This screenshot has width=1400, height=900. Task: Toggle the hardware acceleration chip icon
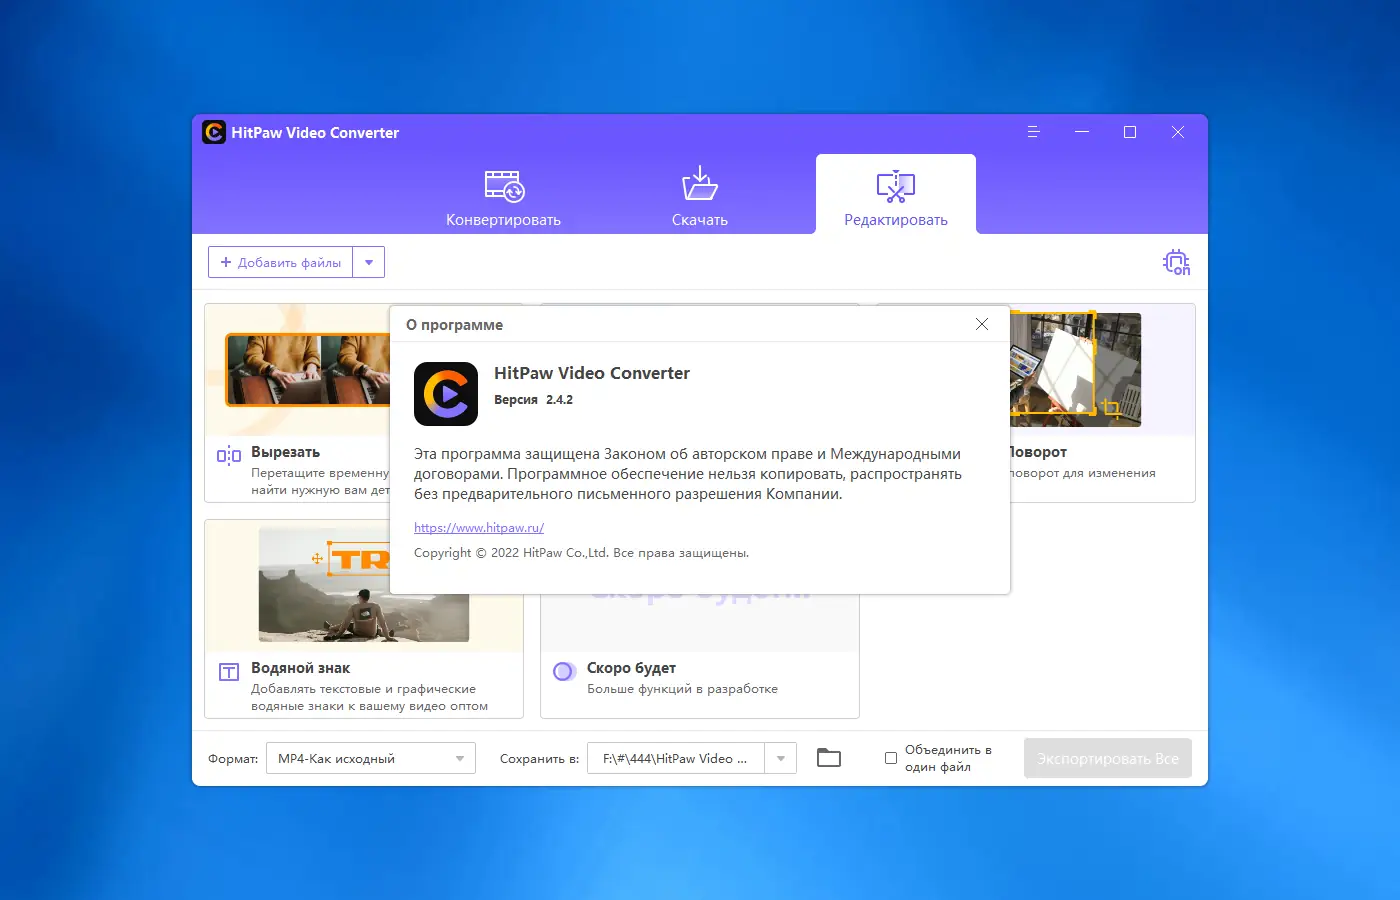(x=1176, y=262)
